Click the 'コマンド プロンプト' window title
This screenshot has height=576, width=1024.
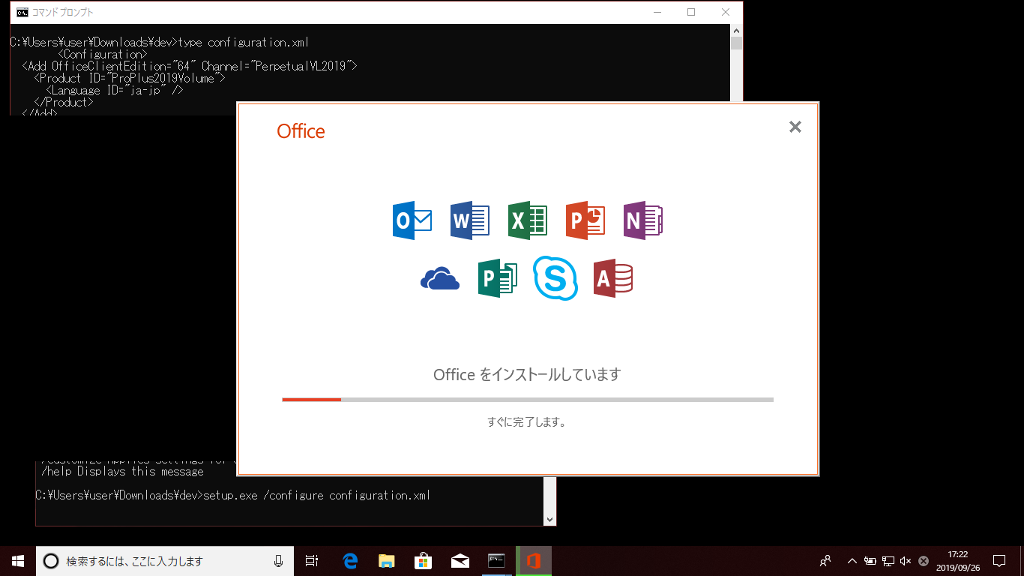(x=63, y=12)
